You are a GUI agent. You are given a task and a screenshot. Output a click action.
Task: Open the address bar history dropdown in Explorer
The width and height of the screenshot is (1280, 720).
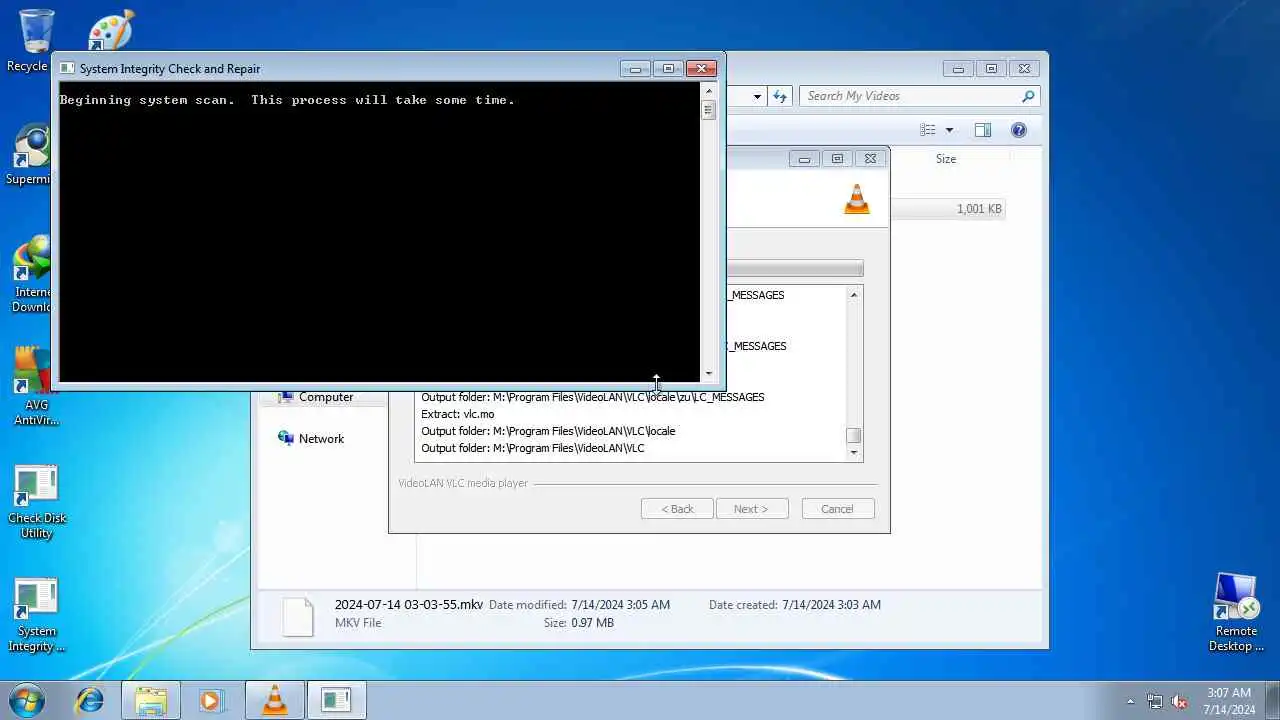(757, 96)
